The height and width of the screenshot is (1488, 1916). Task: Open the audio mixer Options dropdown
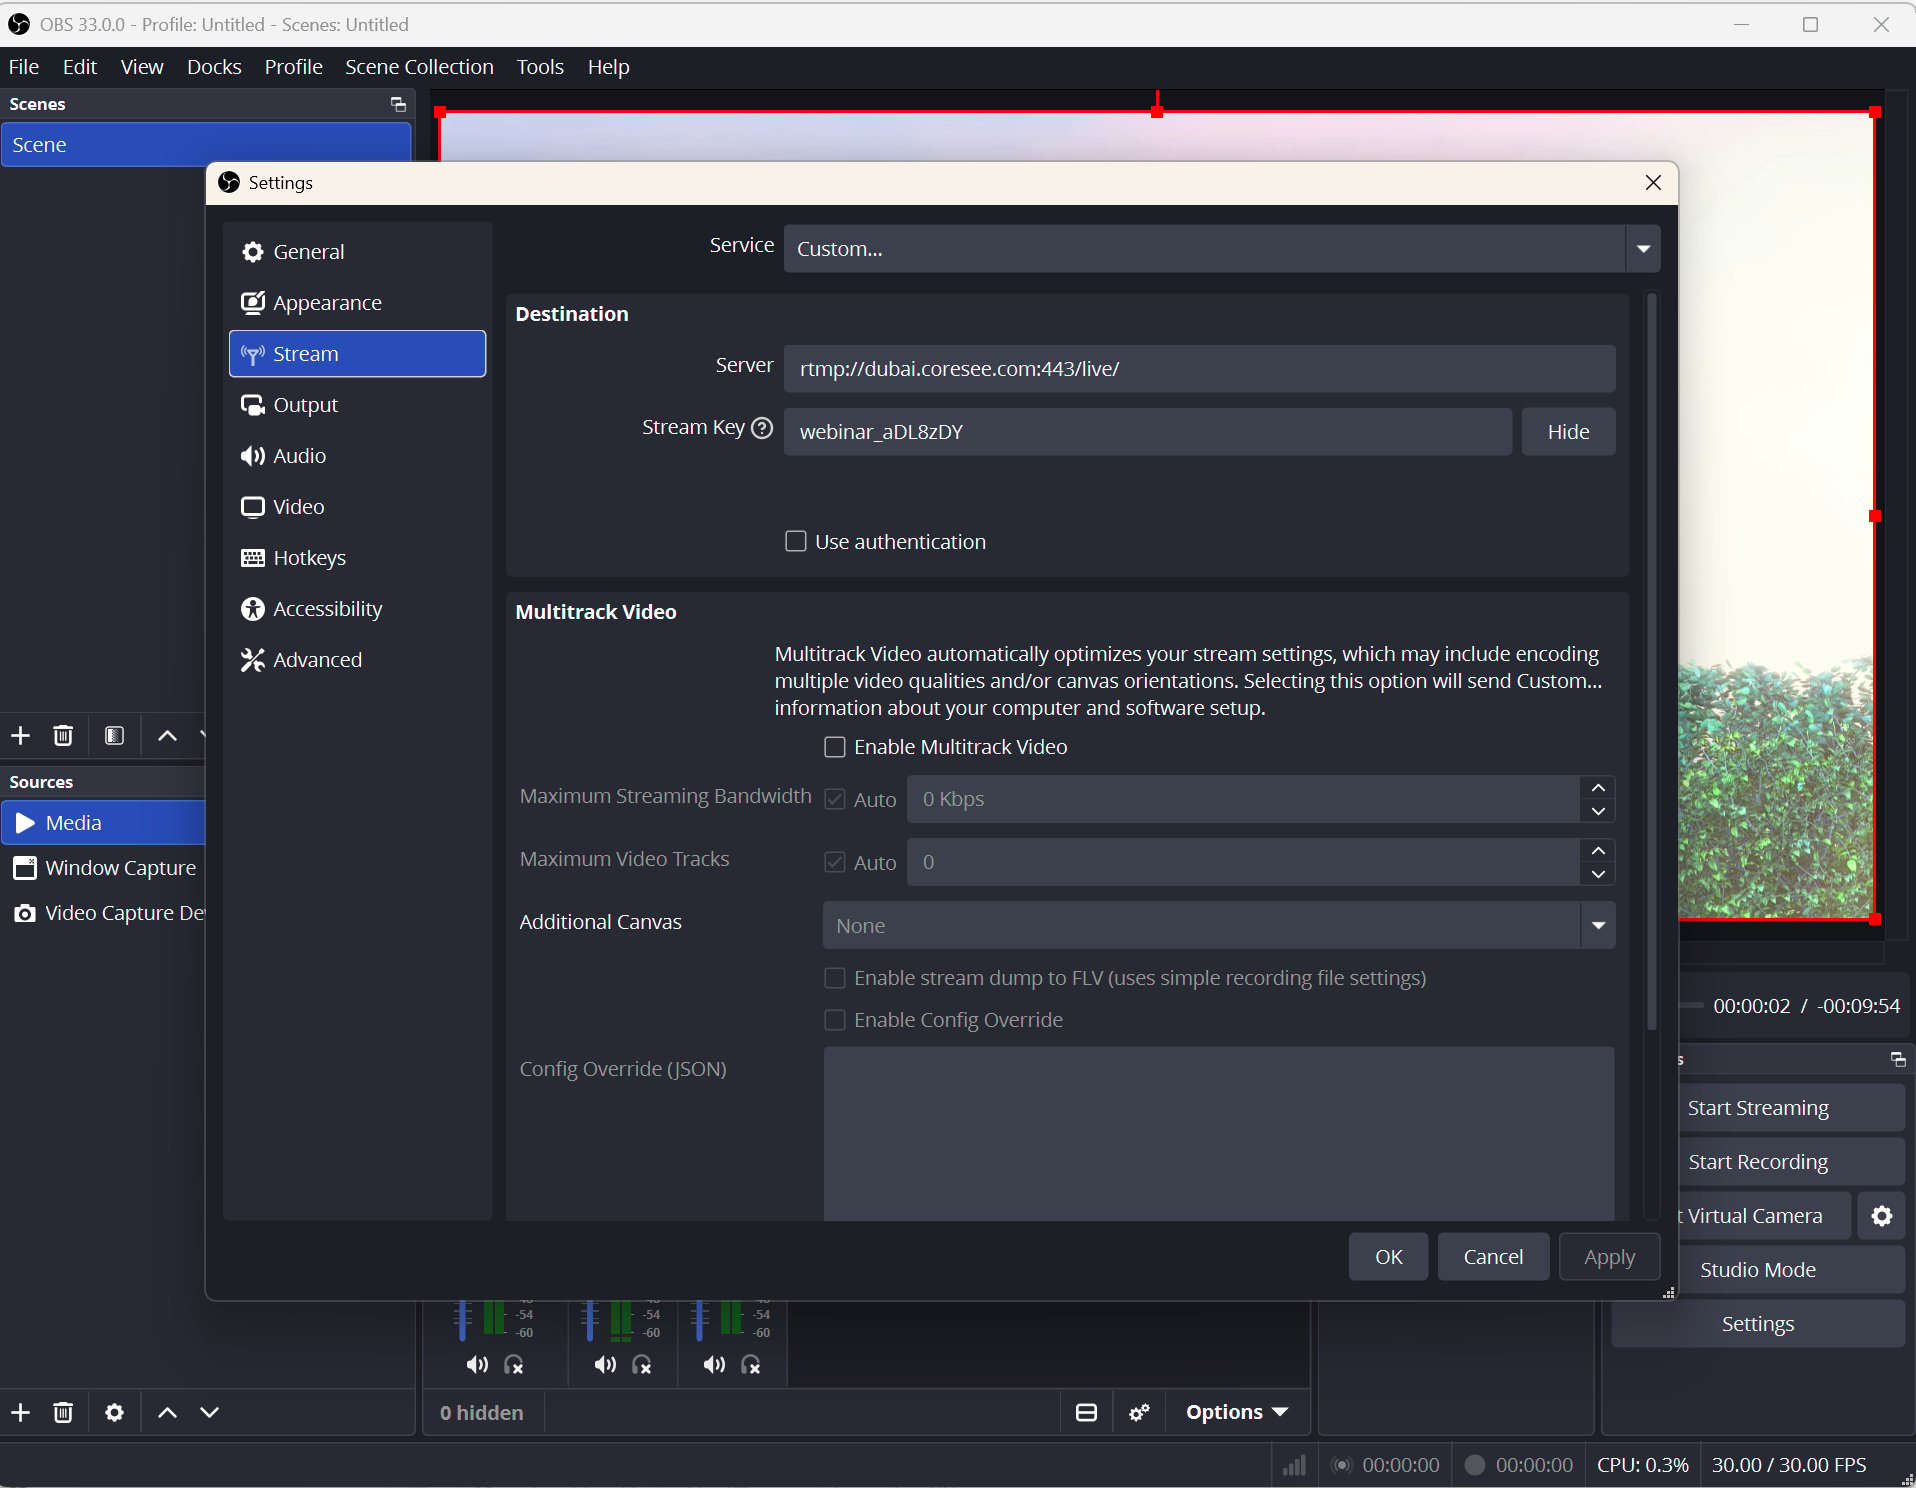[1237, 1412]
